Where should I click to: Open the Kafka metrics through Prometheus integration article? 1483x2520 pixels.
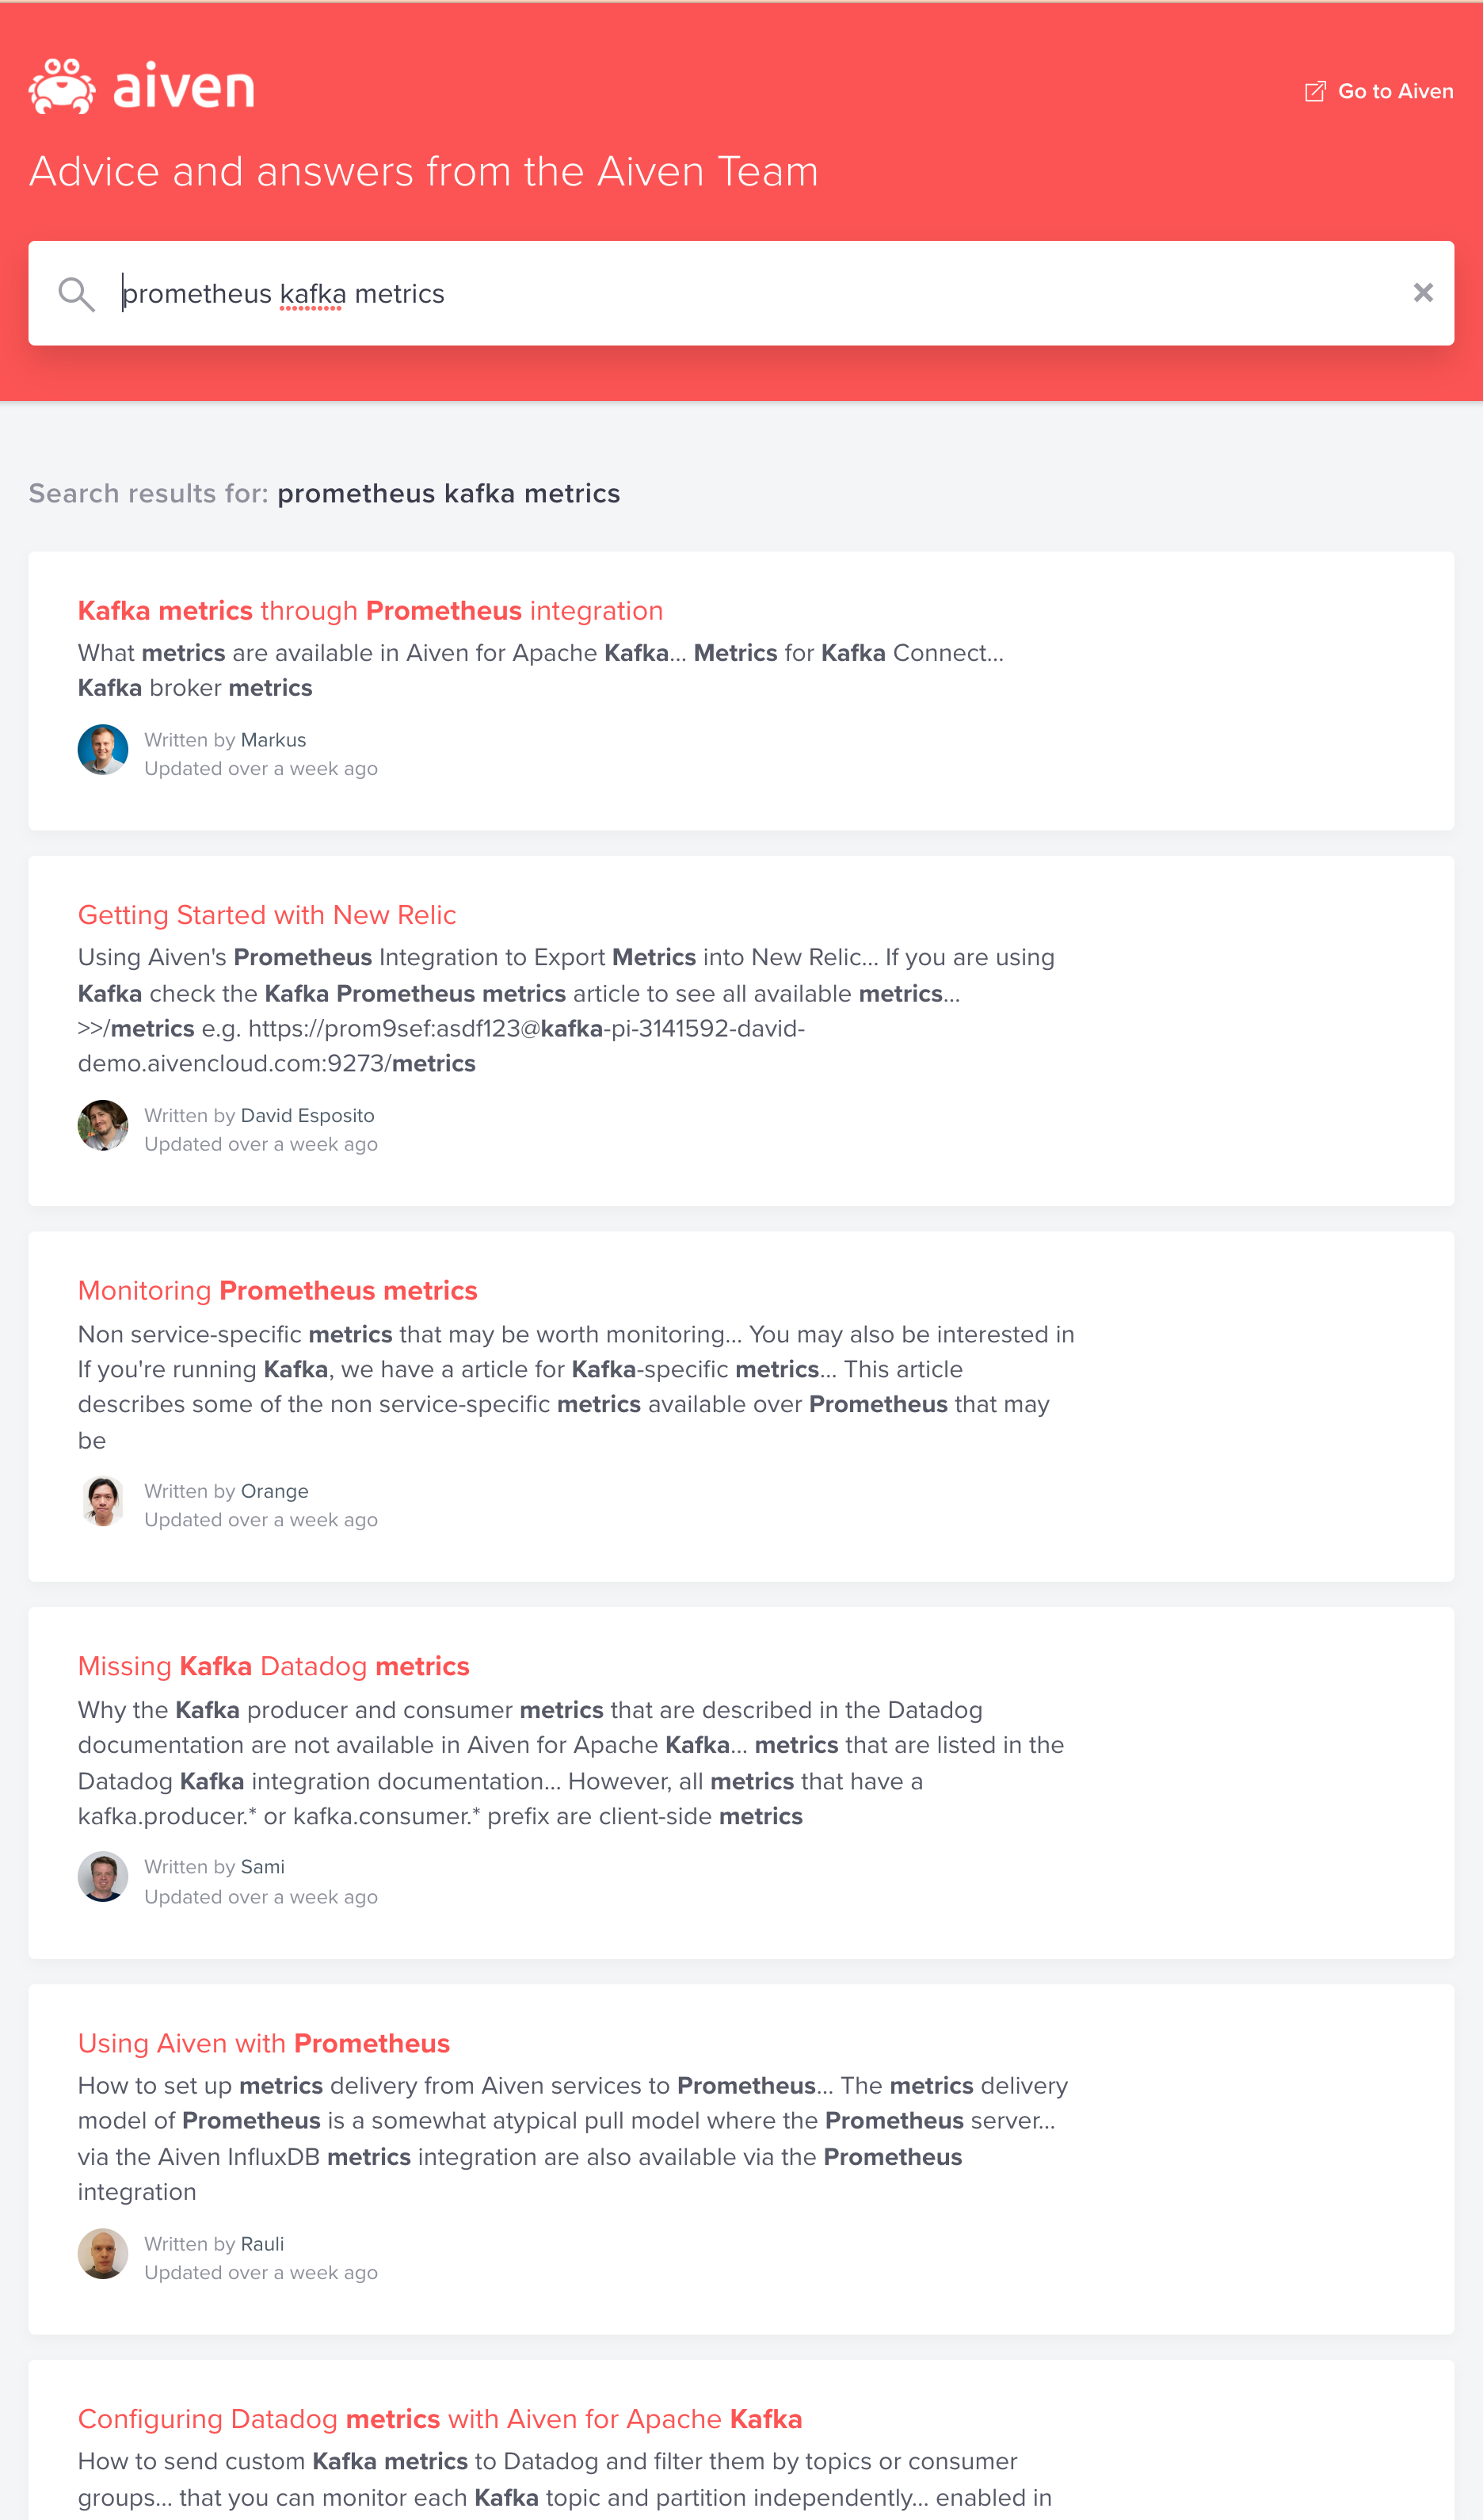(370, 610)
